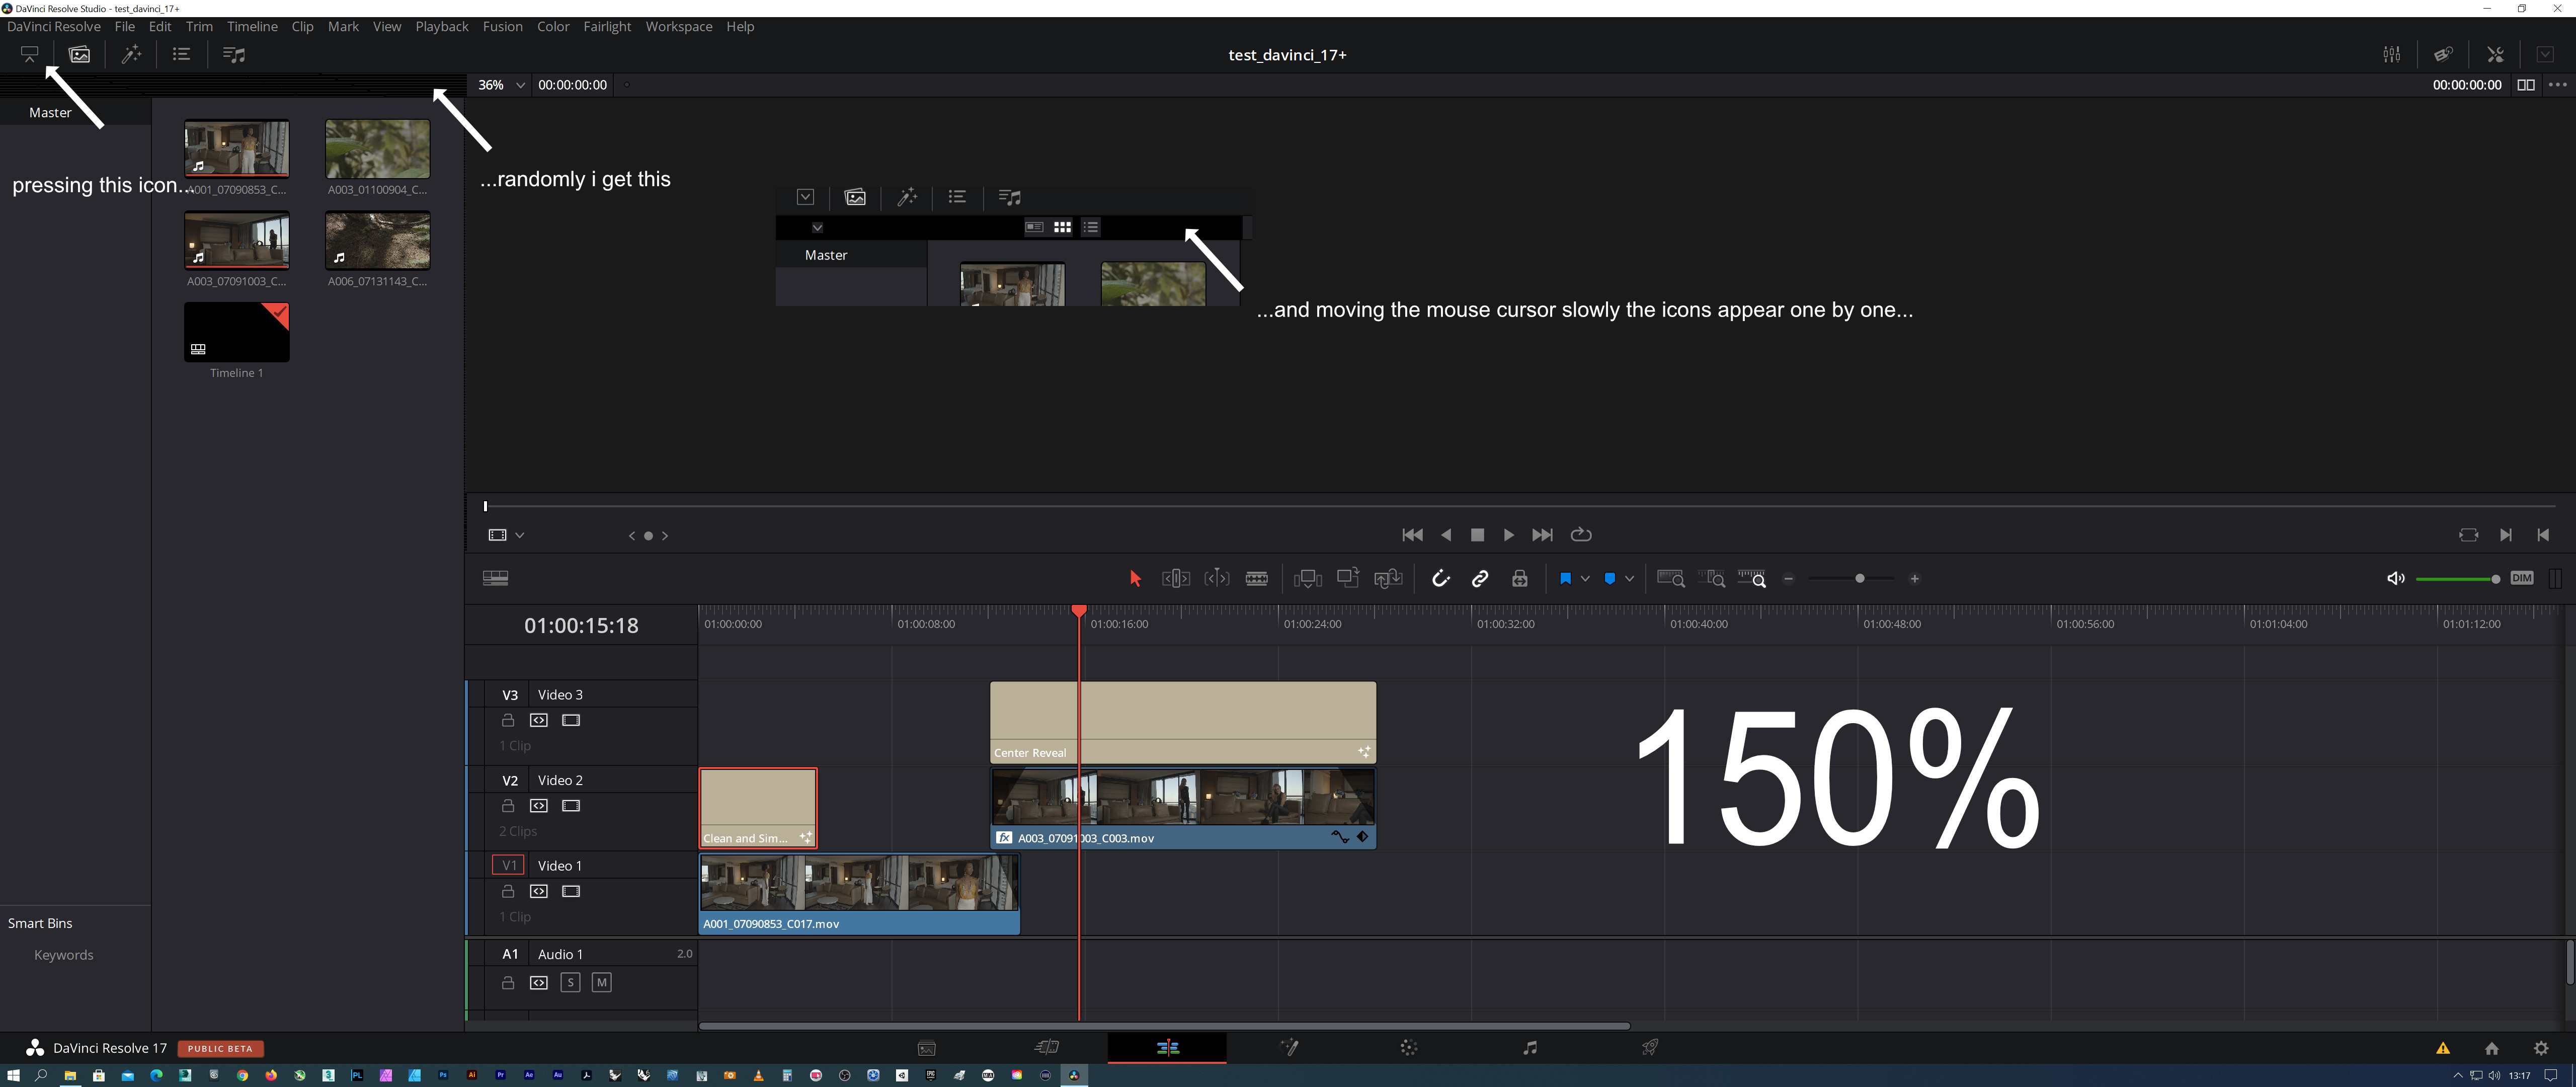Stop playback

1477,535
